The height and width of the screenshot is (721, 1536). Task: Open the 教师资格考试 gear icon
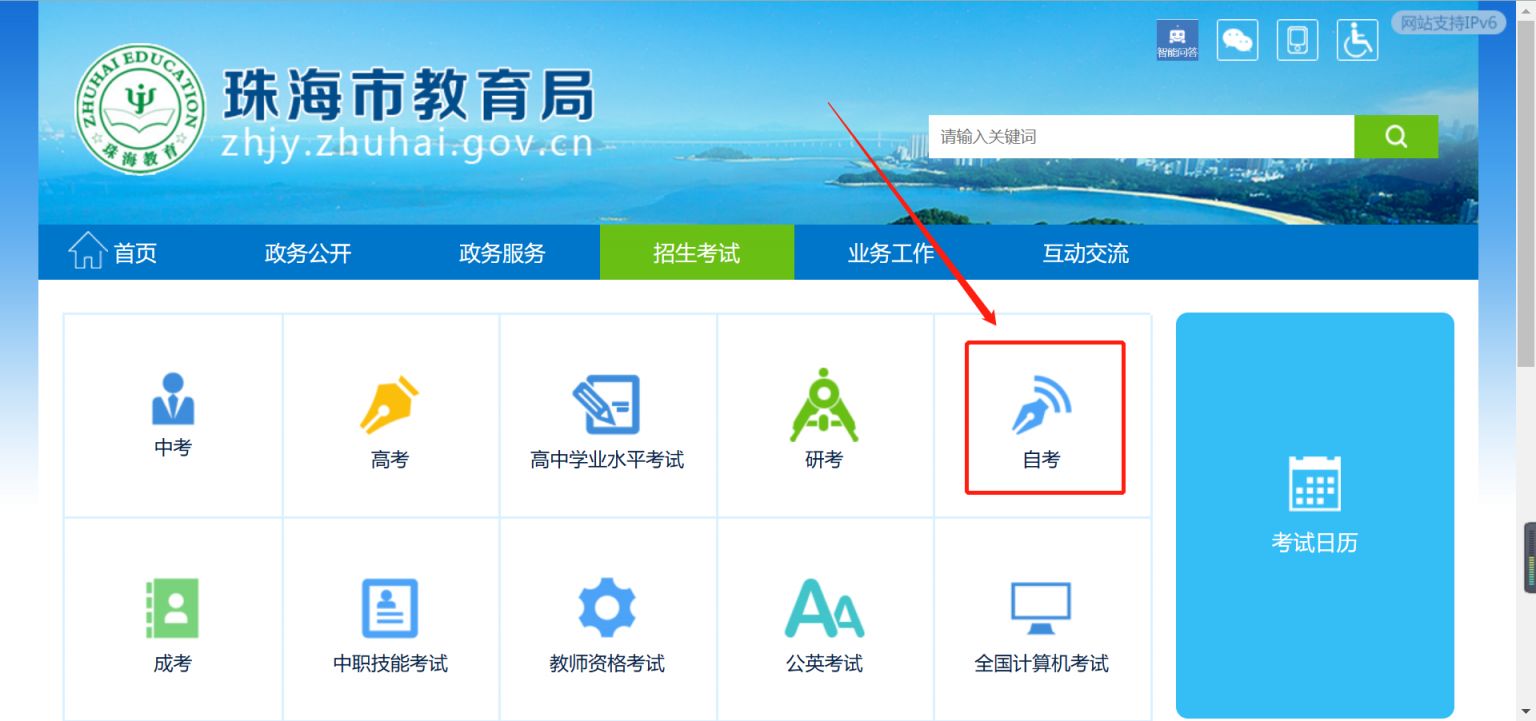[x=607, y=608]
